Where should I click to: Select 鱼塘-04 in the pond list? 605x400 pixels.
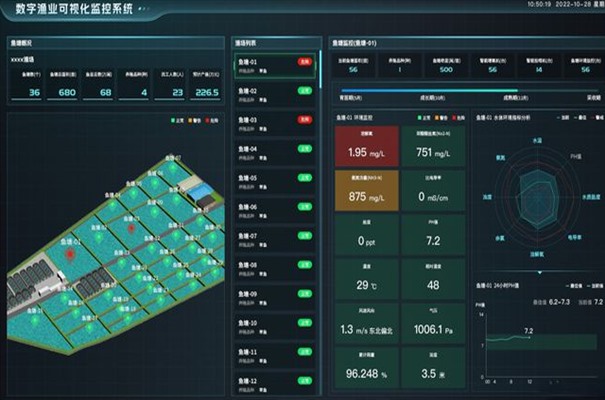pos(275,153)
